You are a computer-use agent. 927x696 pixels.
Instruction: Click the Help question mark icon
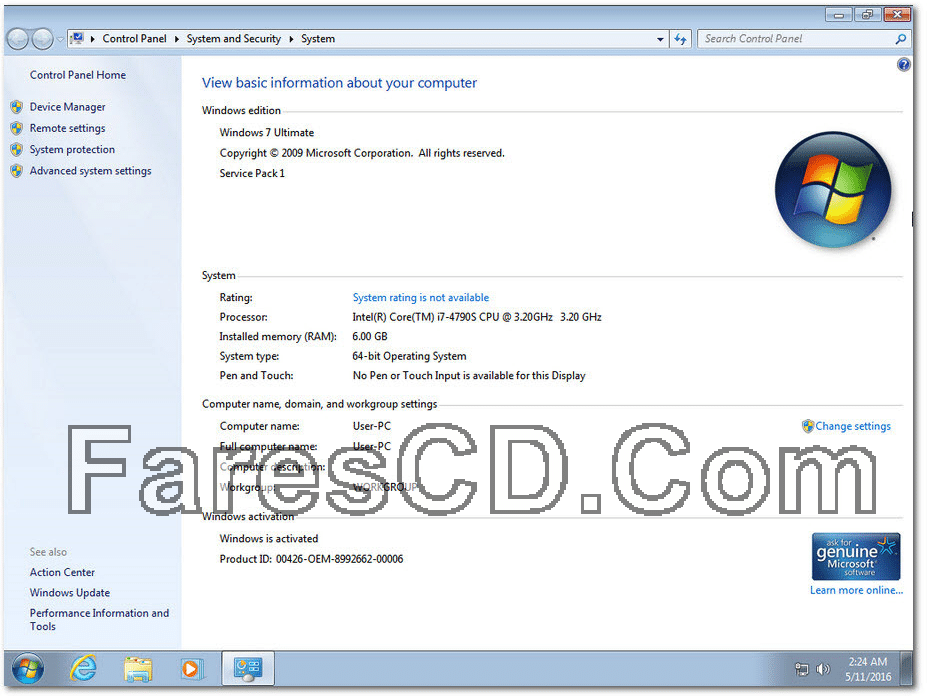pyautogui.click(x=903, y=64)
